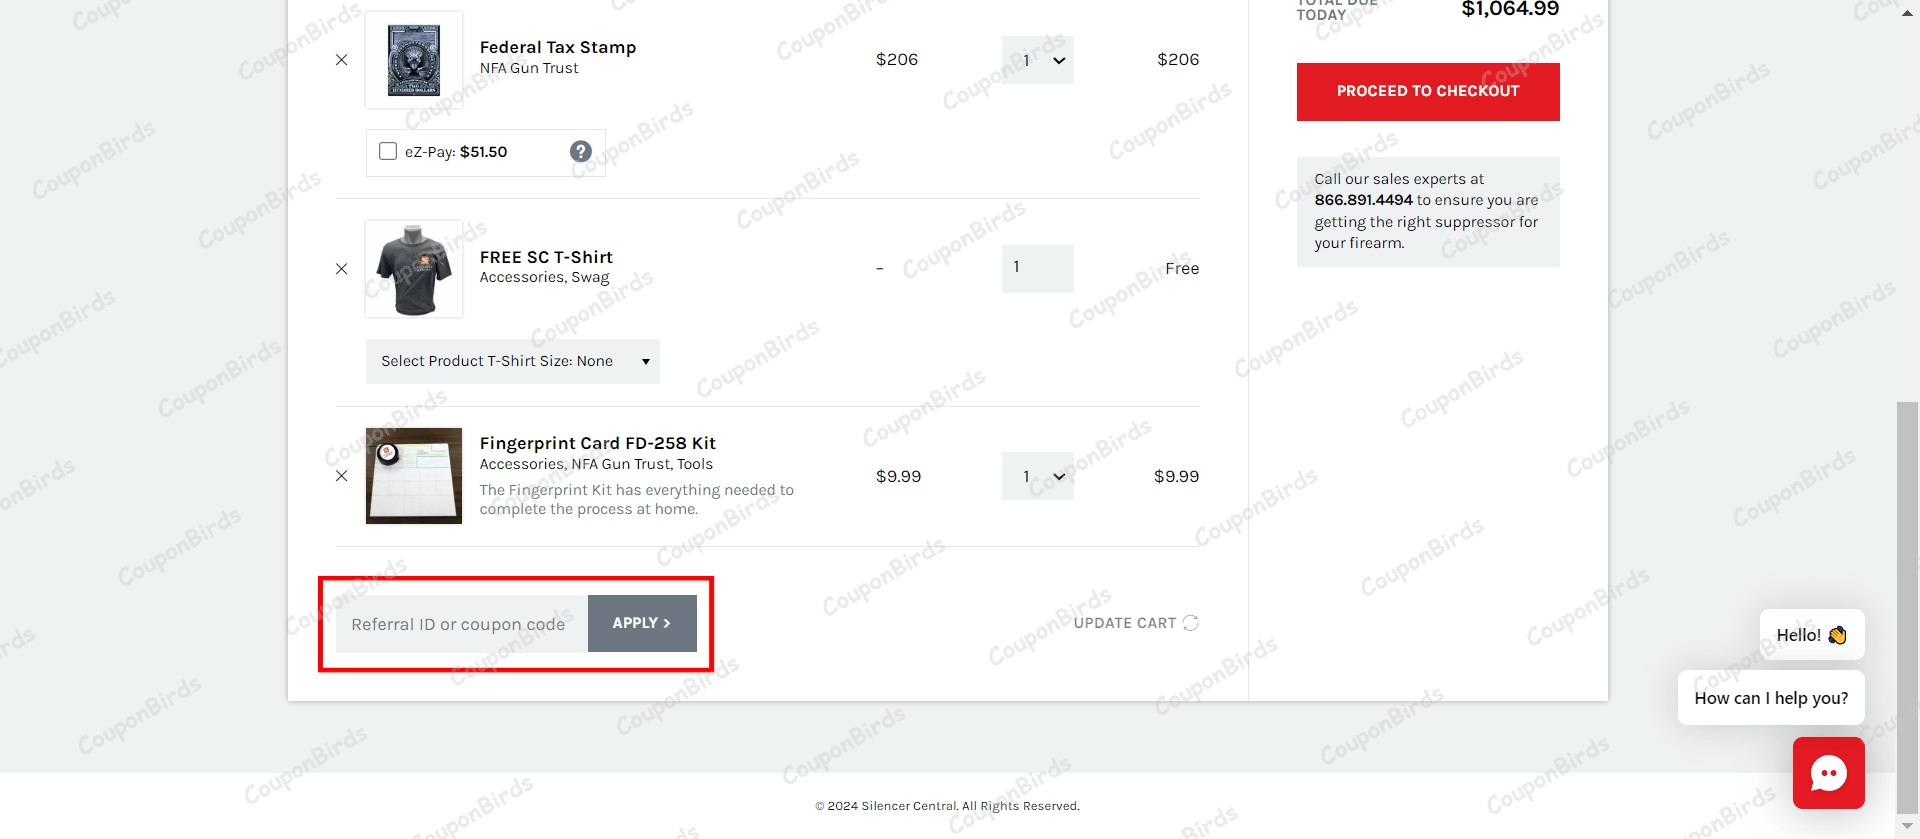Screen dimensions: 1920x839
Task: Call the sales number 866.891.4494
Action: pyautogui.click(x=1364, y=200)
